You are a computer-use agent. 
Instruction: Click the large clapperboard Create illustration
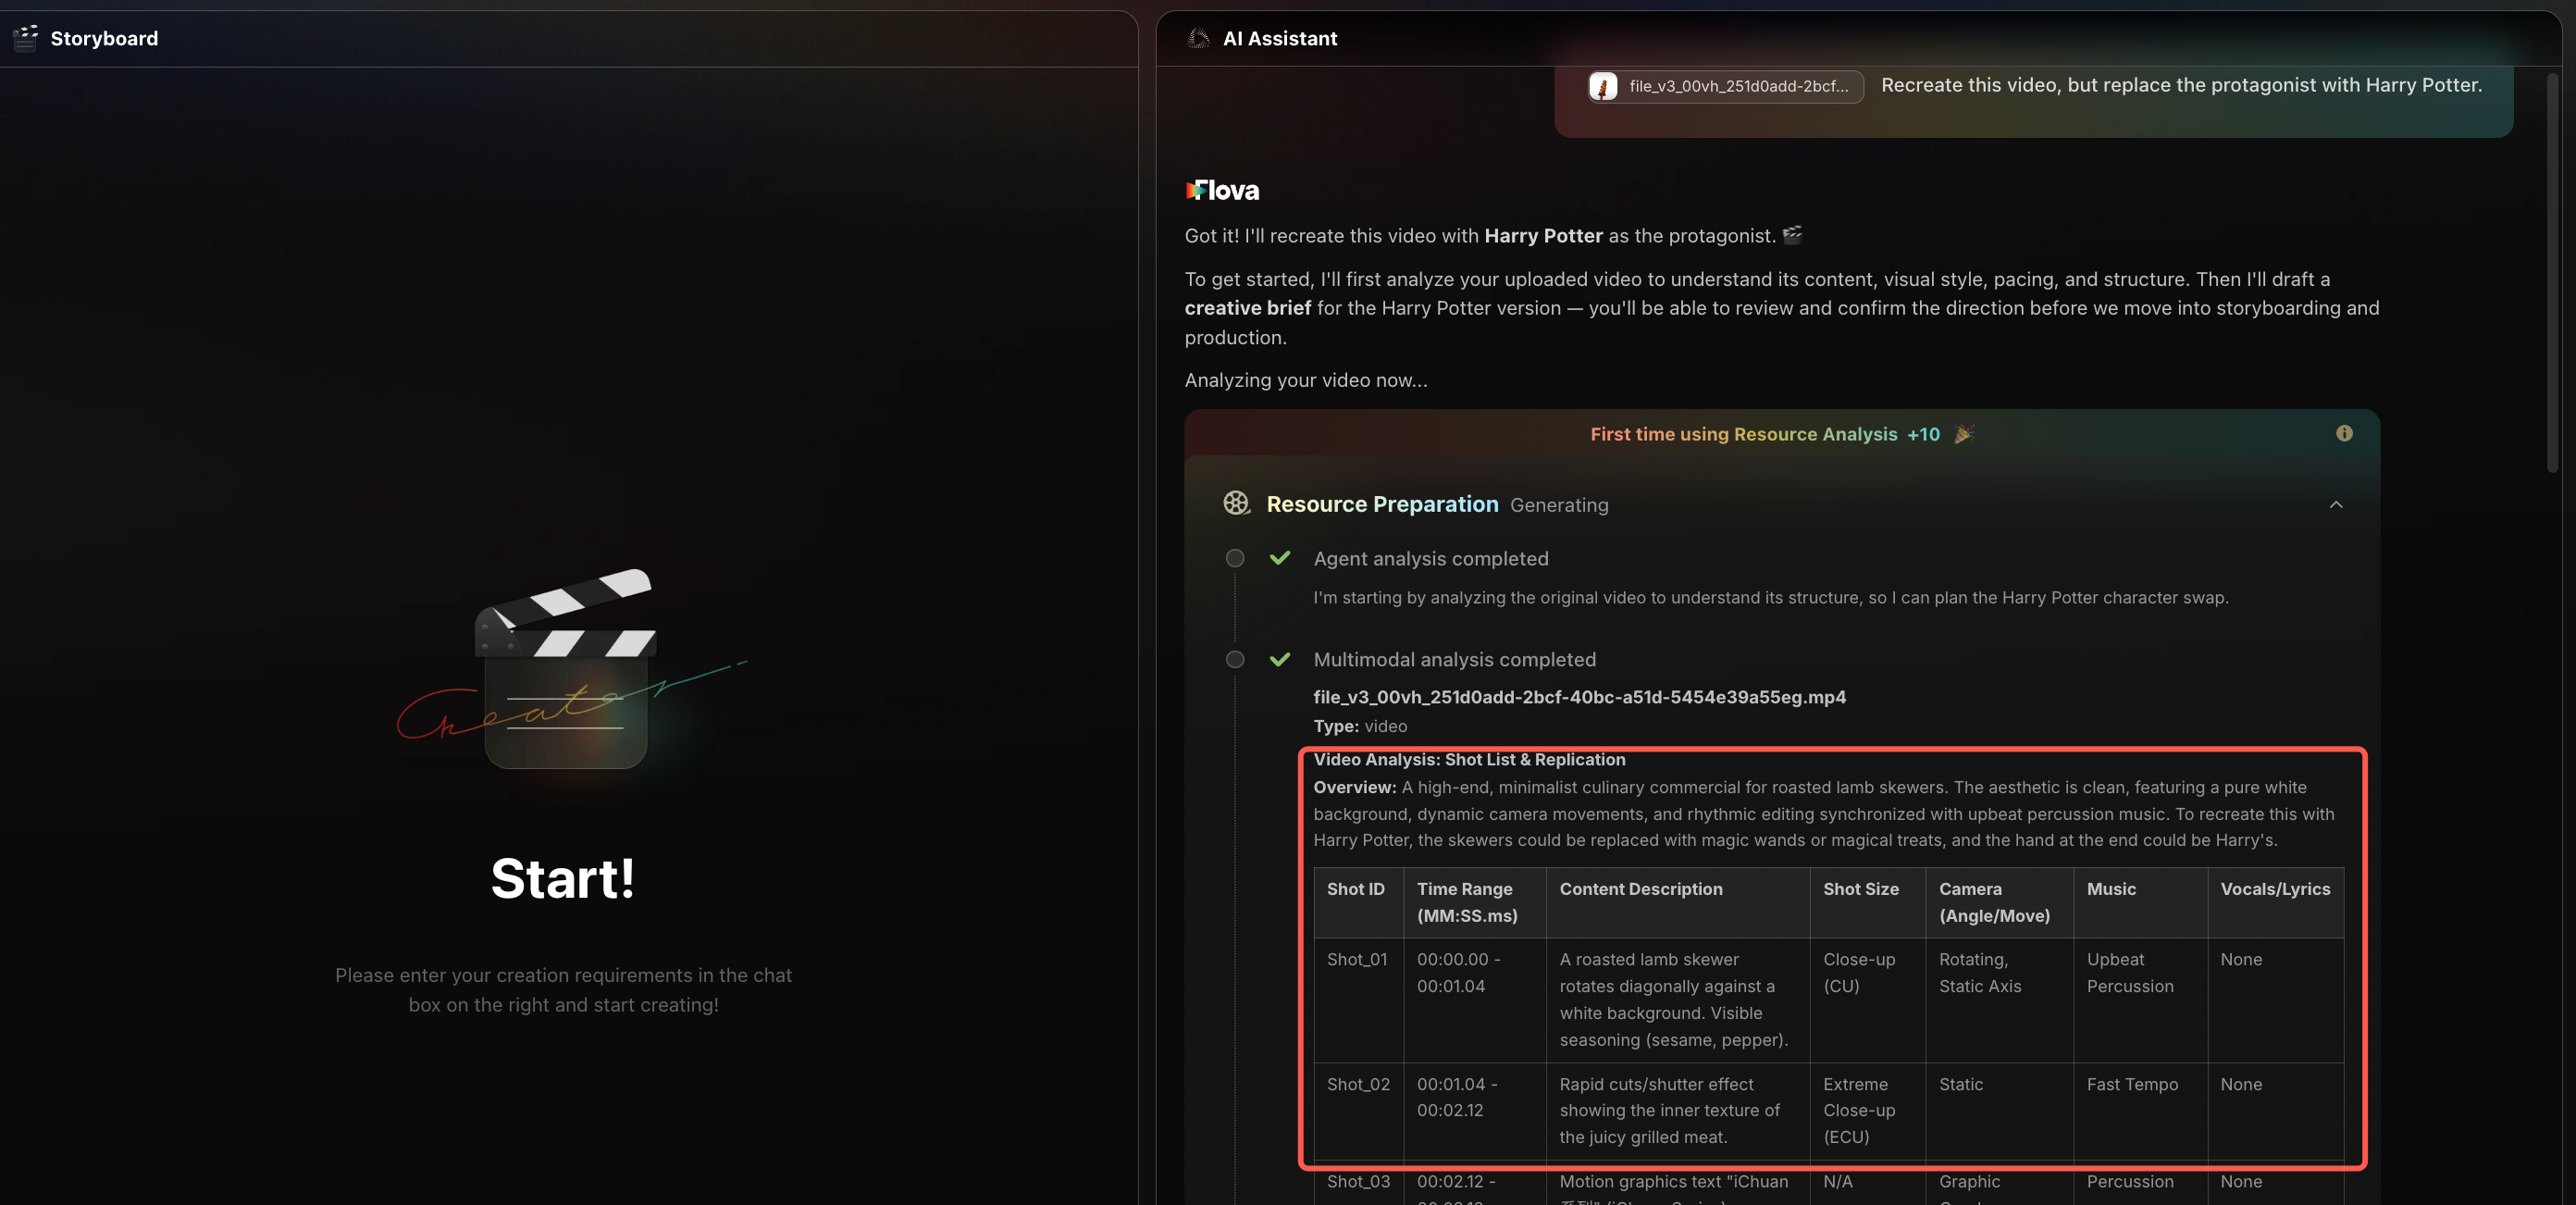click(x=566, y=668)
